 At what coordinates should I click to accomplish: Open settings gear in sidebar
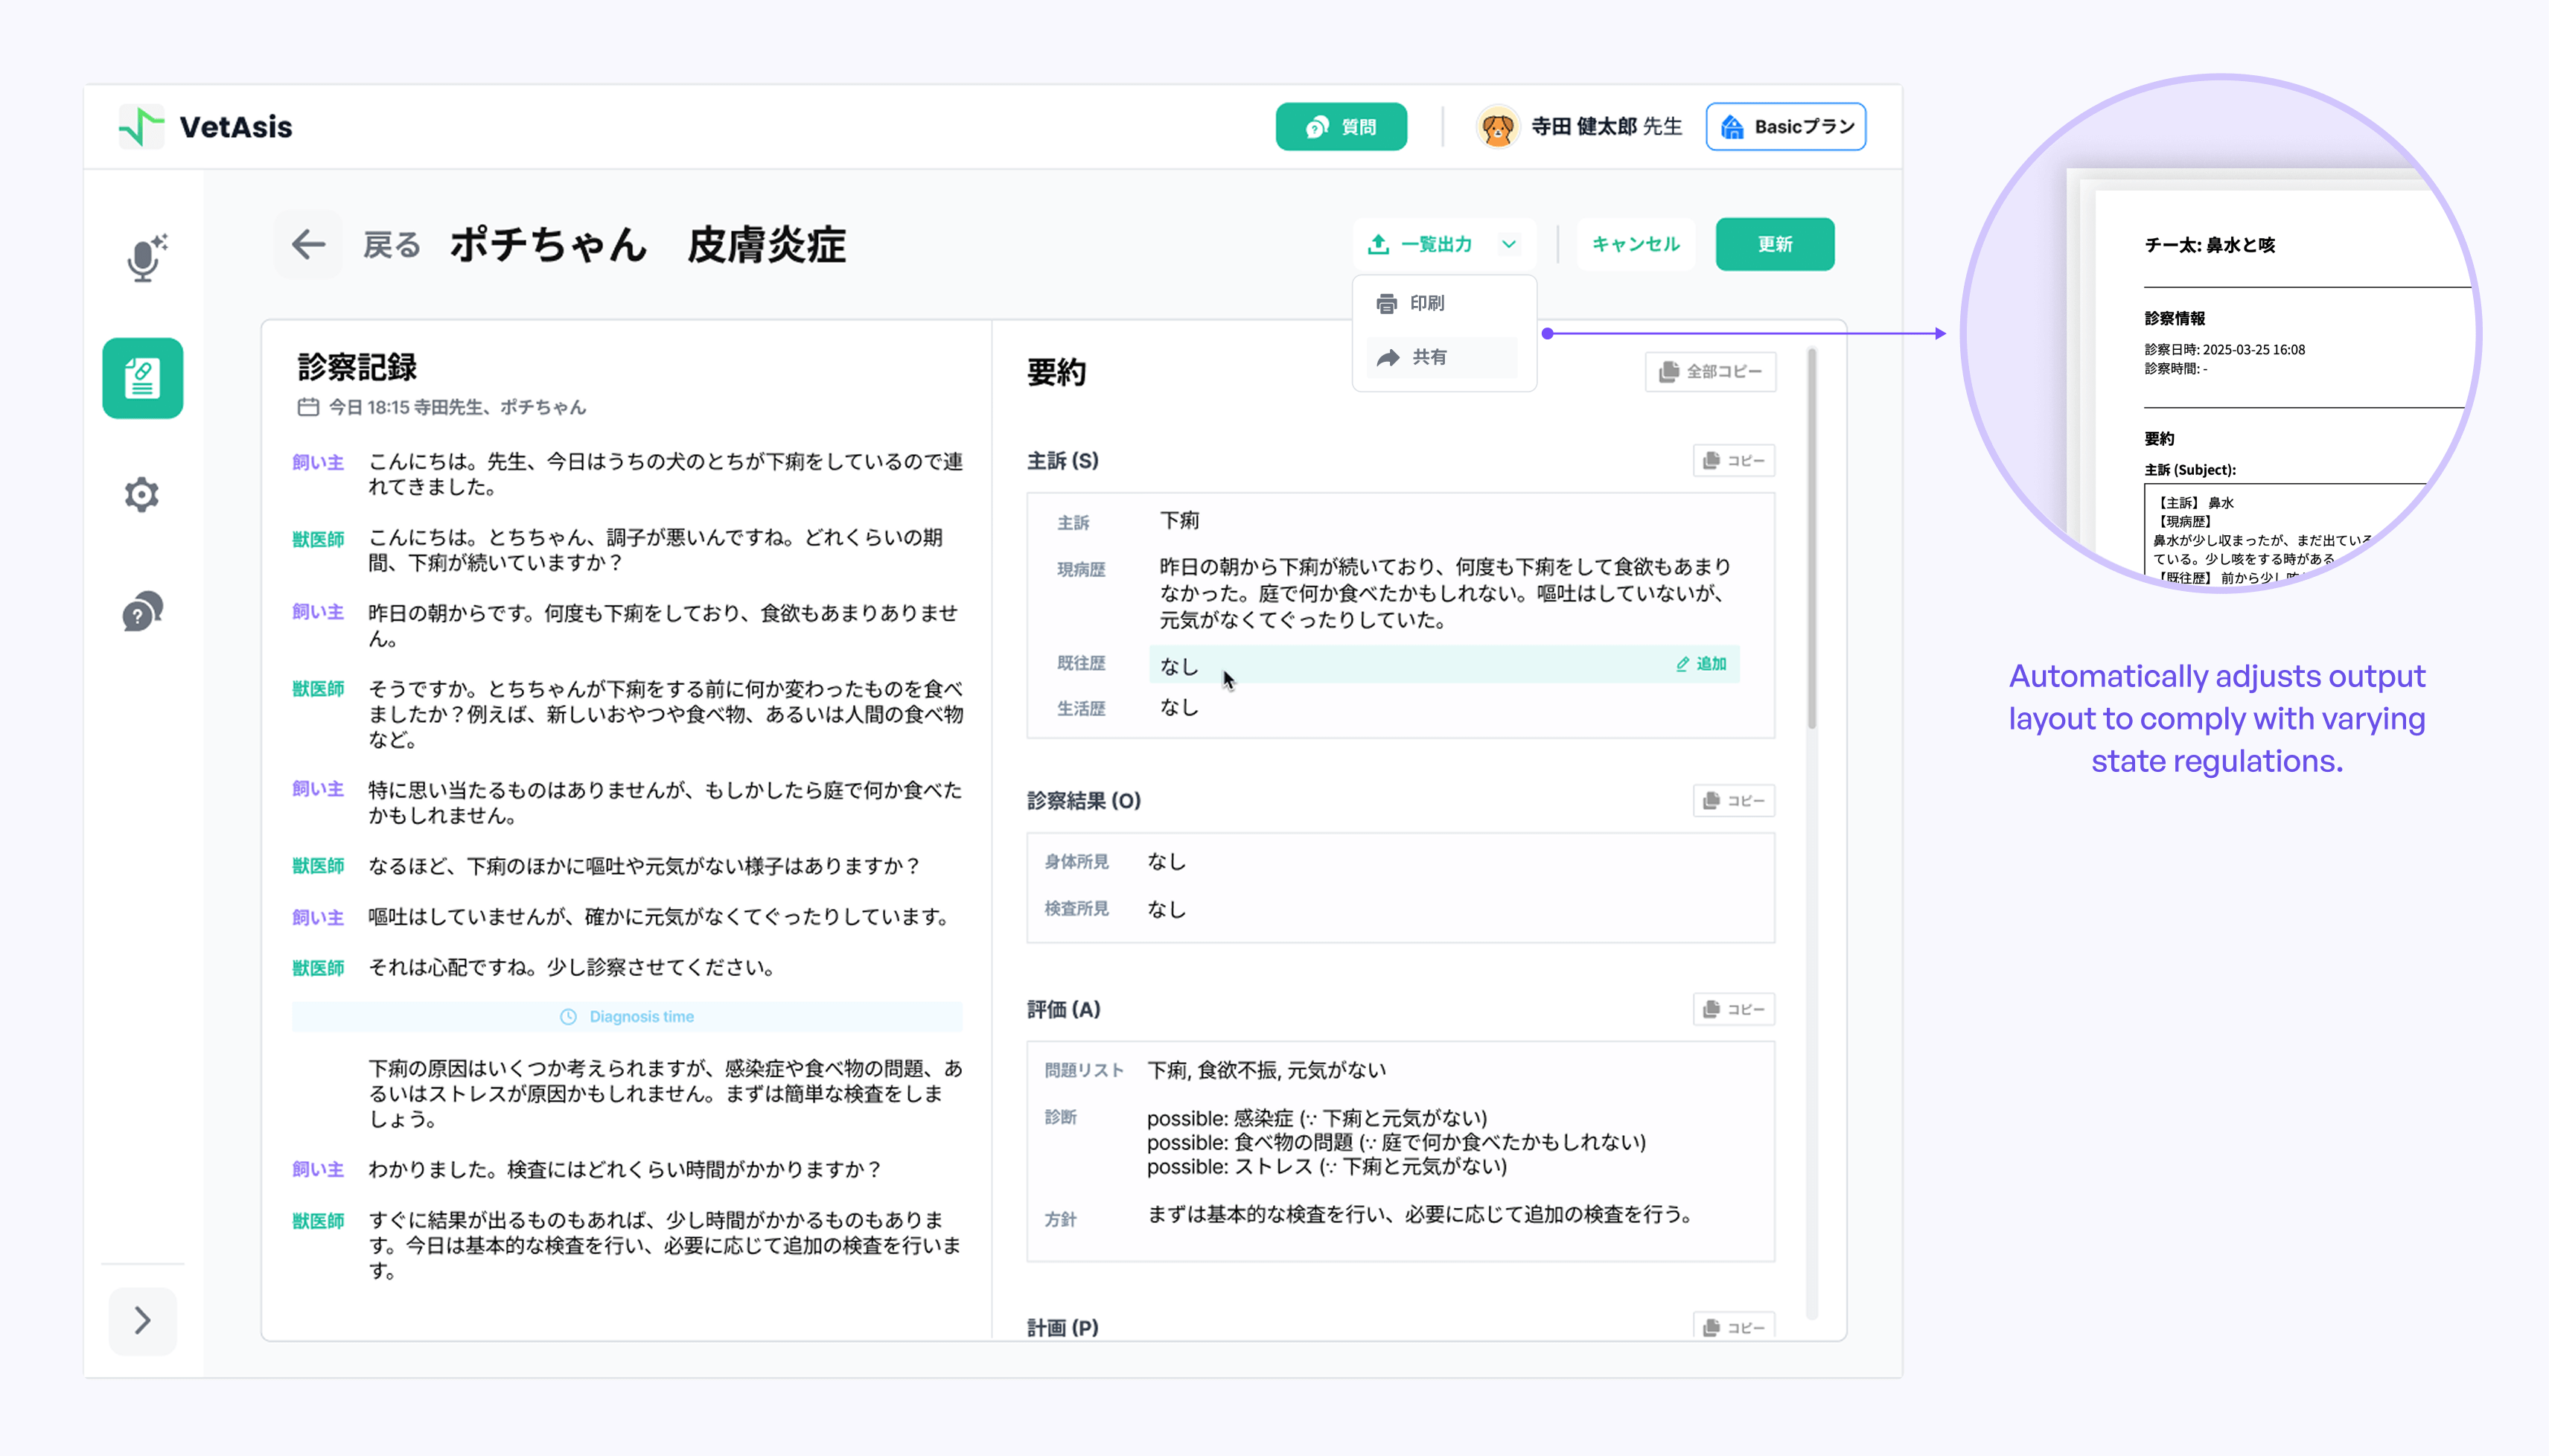142,494
